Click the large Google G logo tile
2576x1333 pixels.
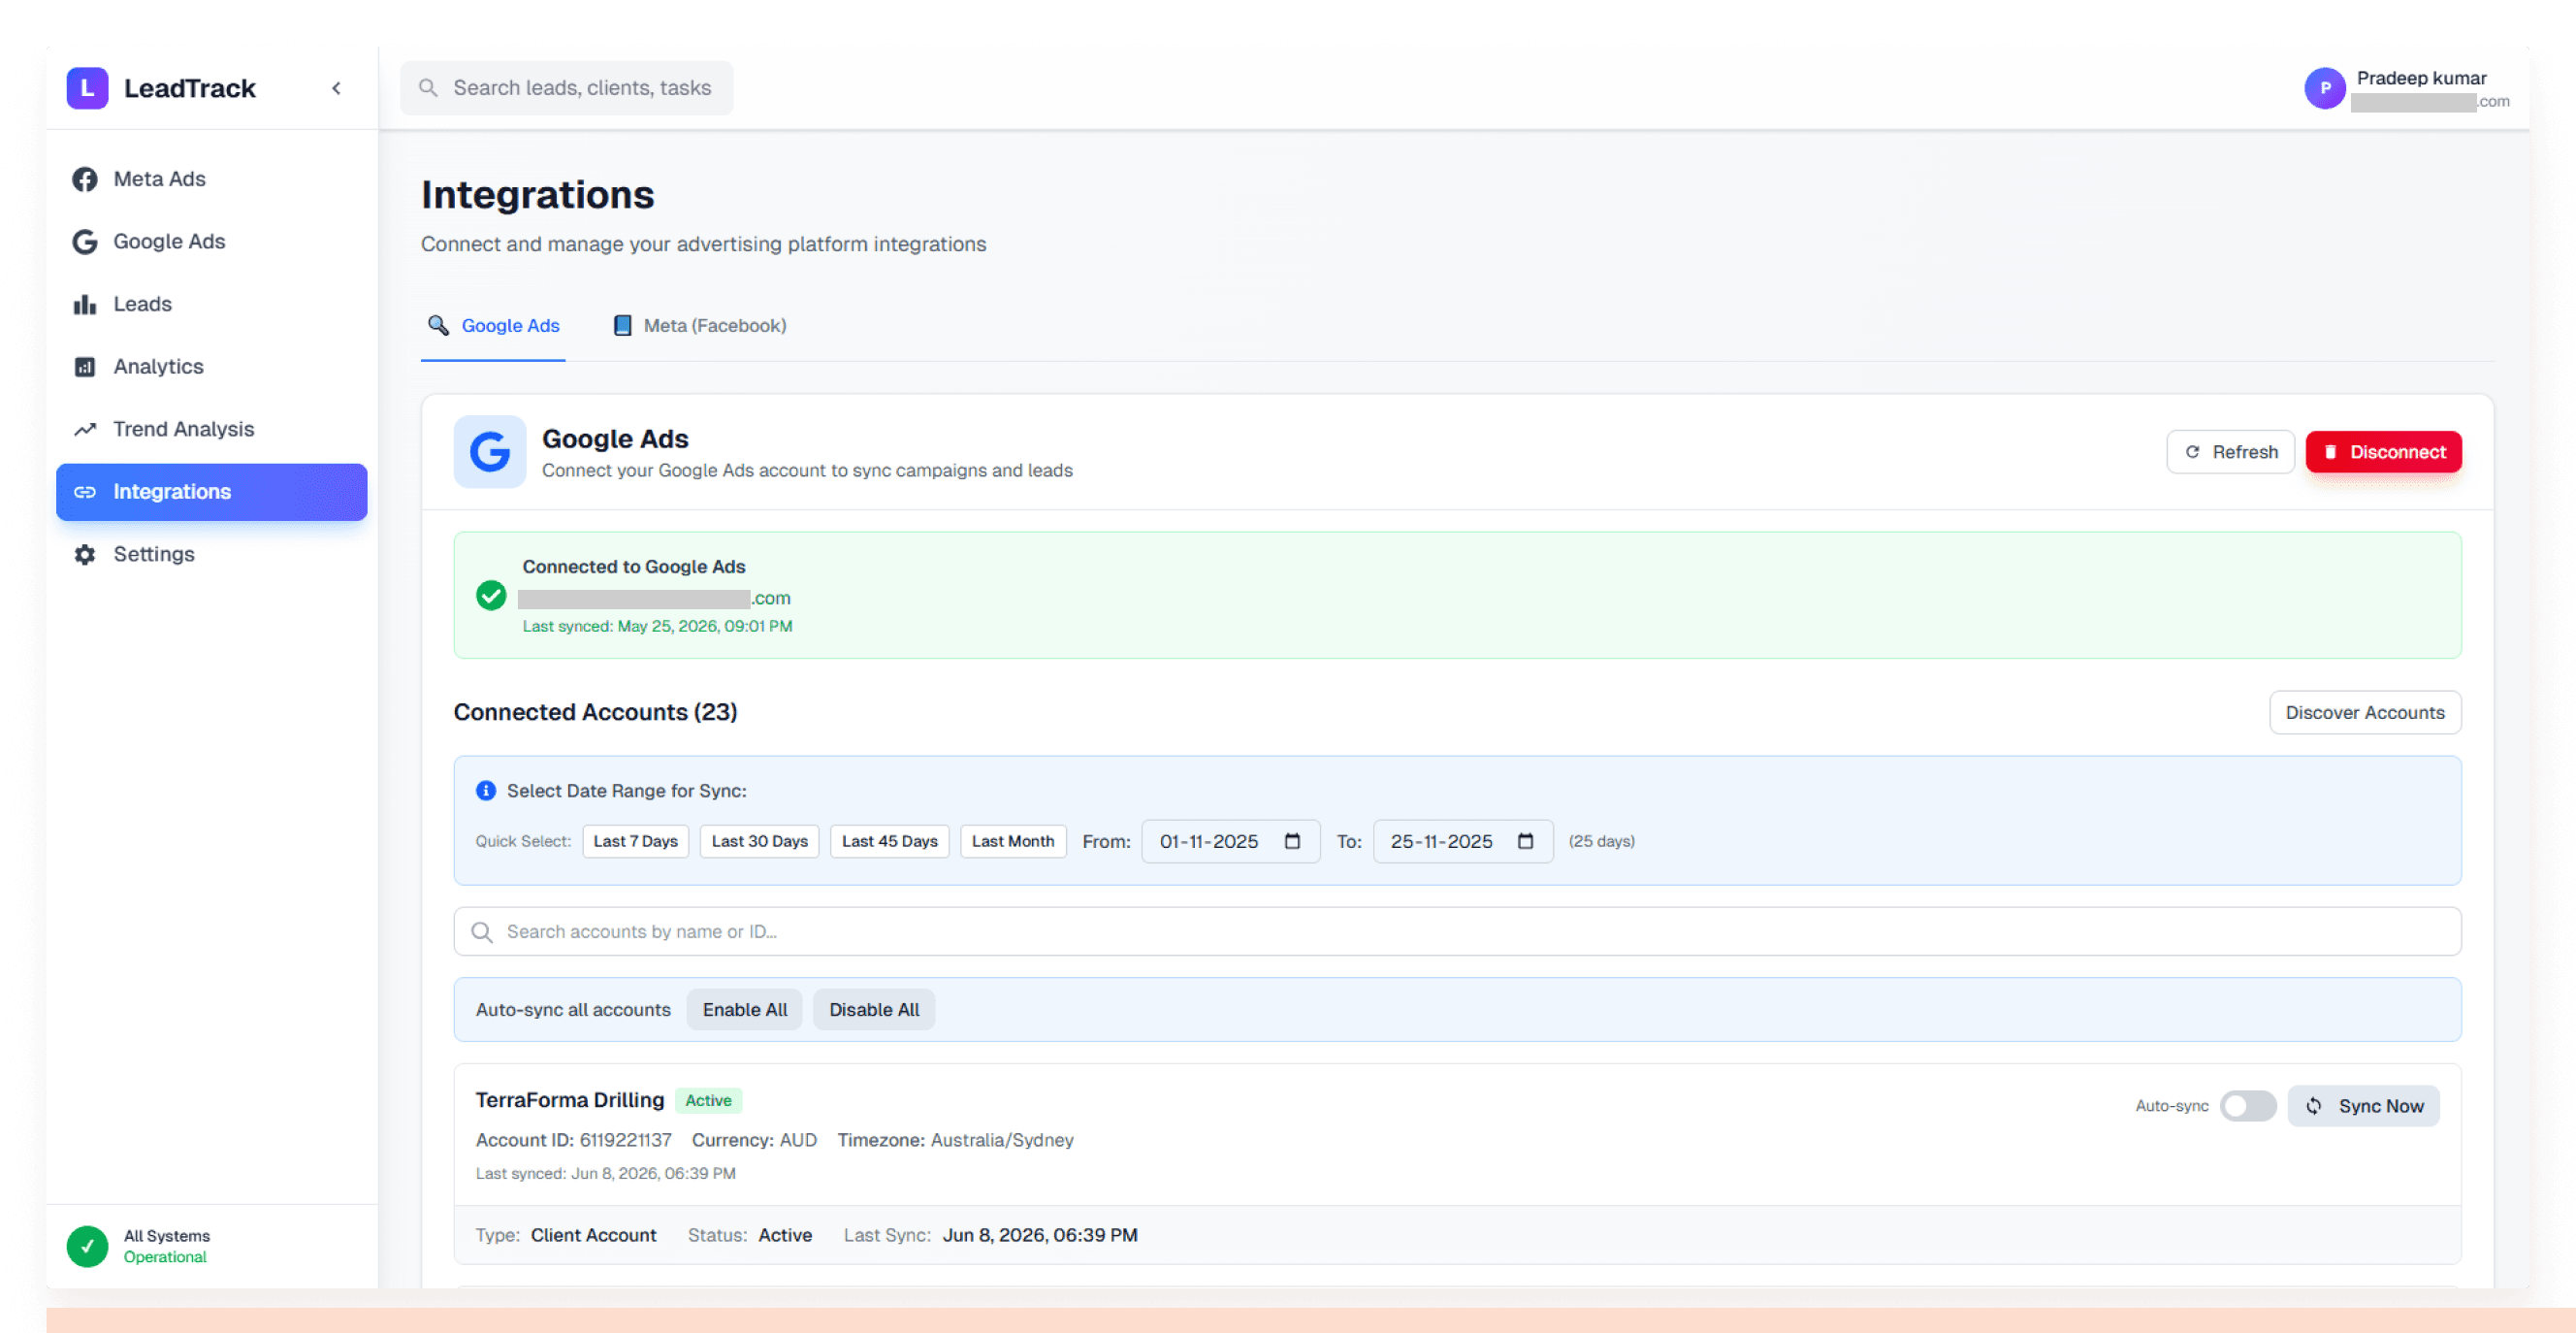pyautogui.click(x=489, y=452)
